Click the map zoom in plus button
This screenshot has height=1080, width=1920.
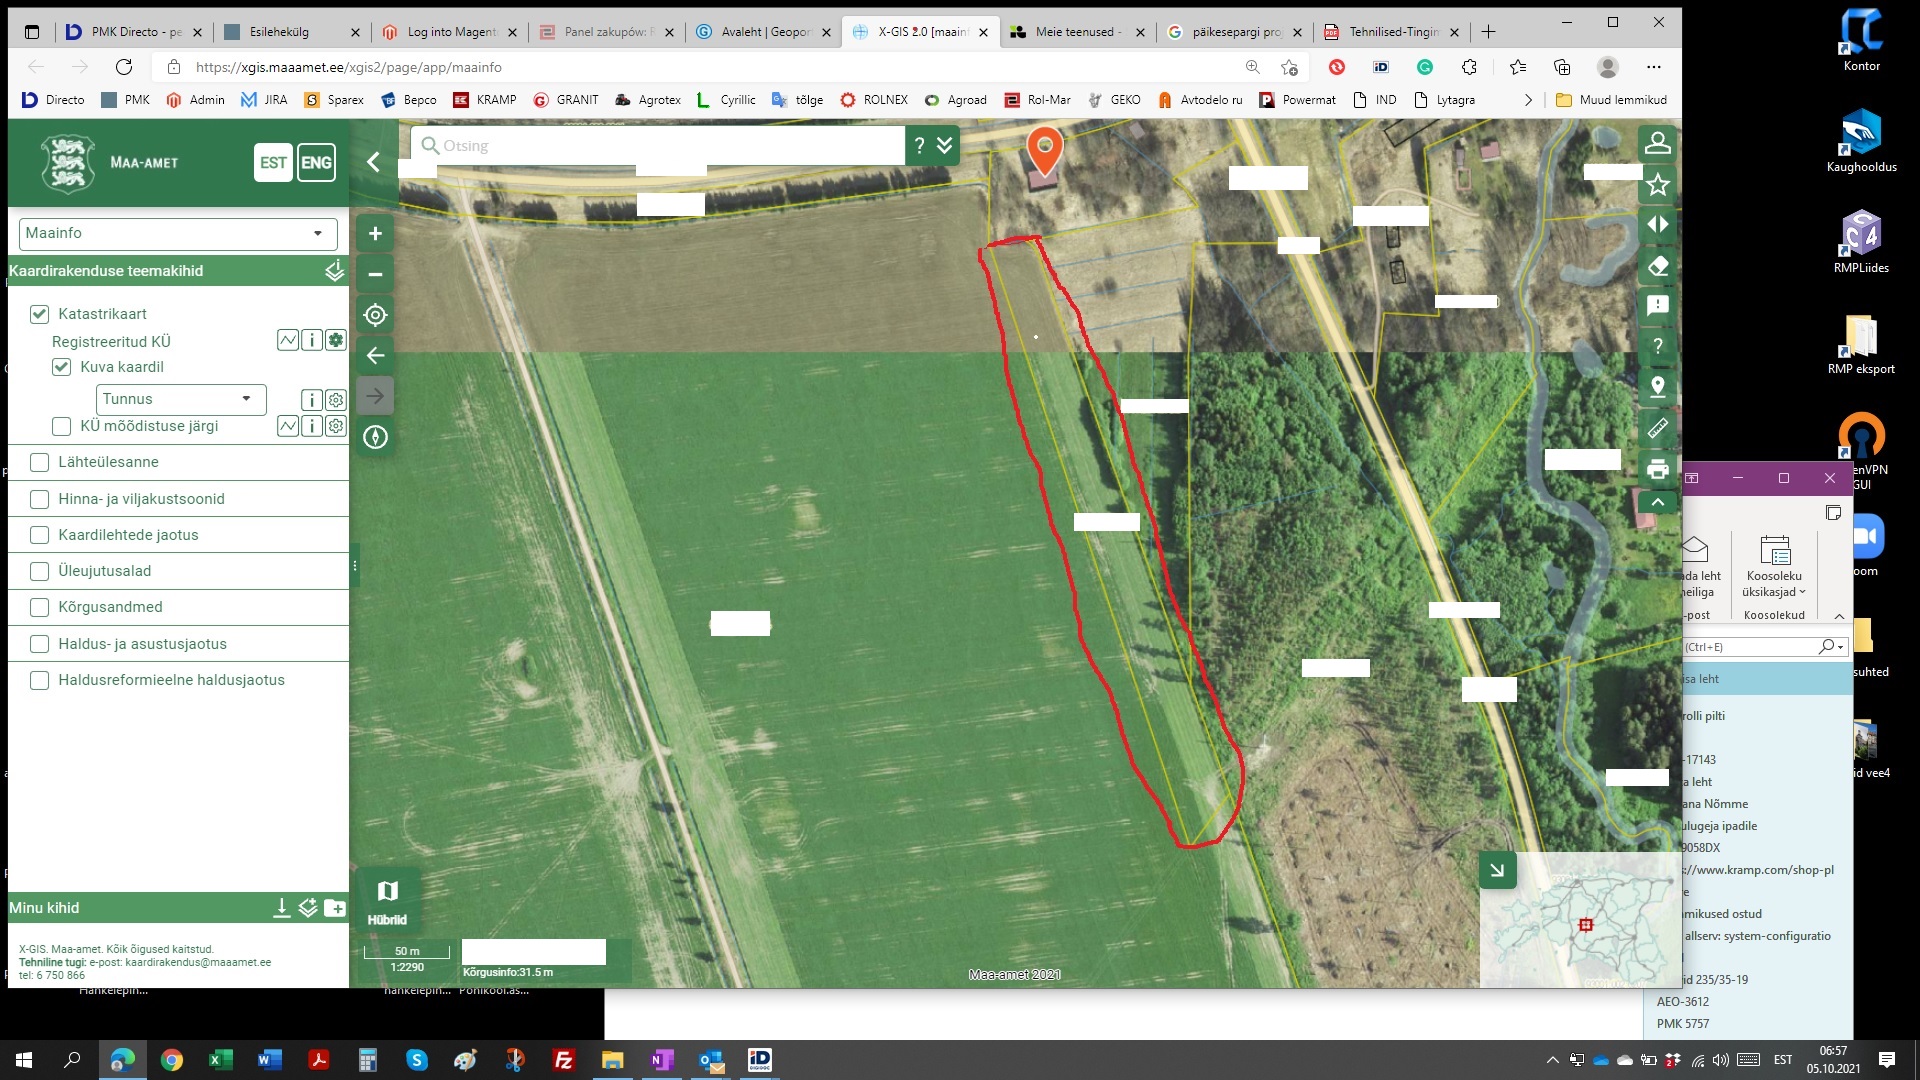click(x=375, y=233)
